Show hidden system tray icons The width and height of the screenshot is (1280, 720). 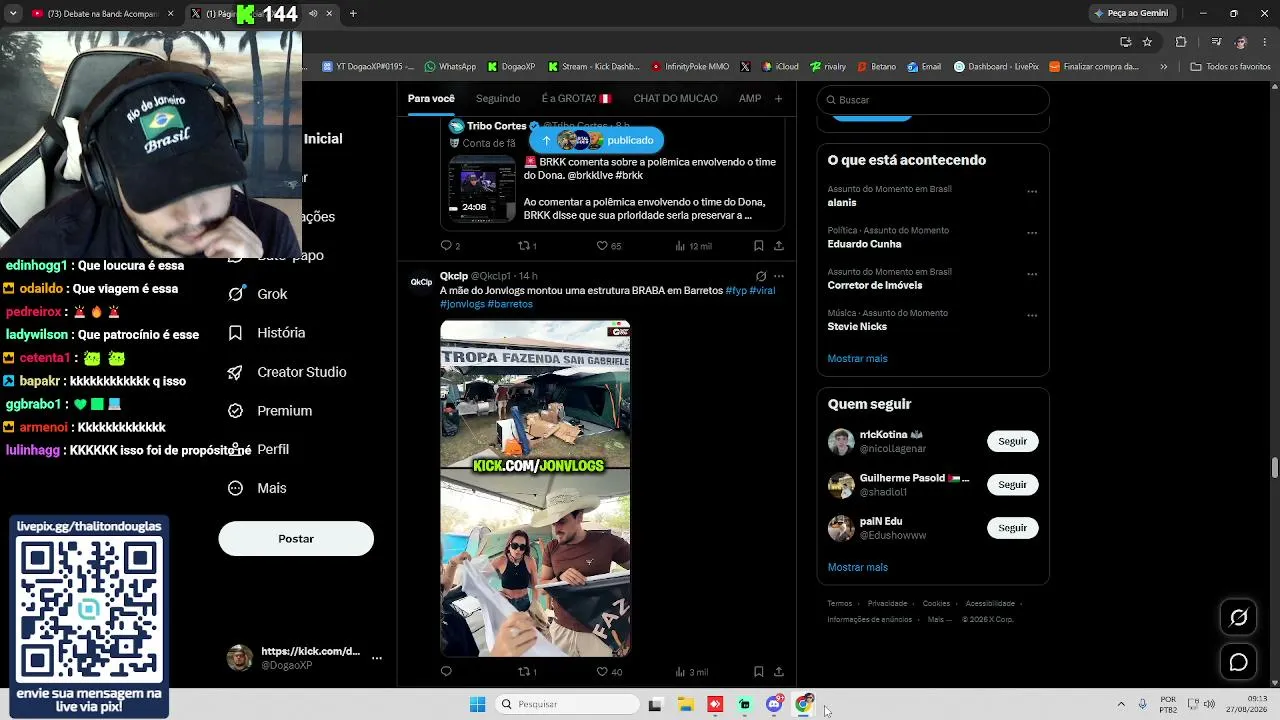[1121, 704]
